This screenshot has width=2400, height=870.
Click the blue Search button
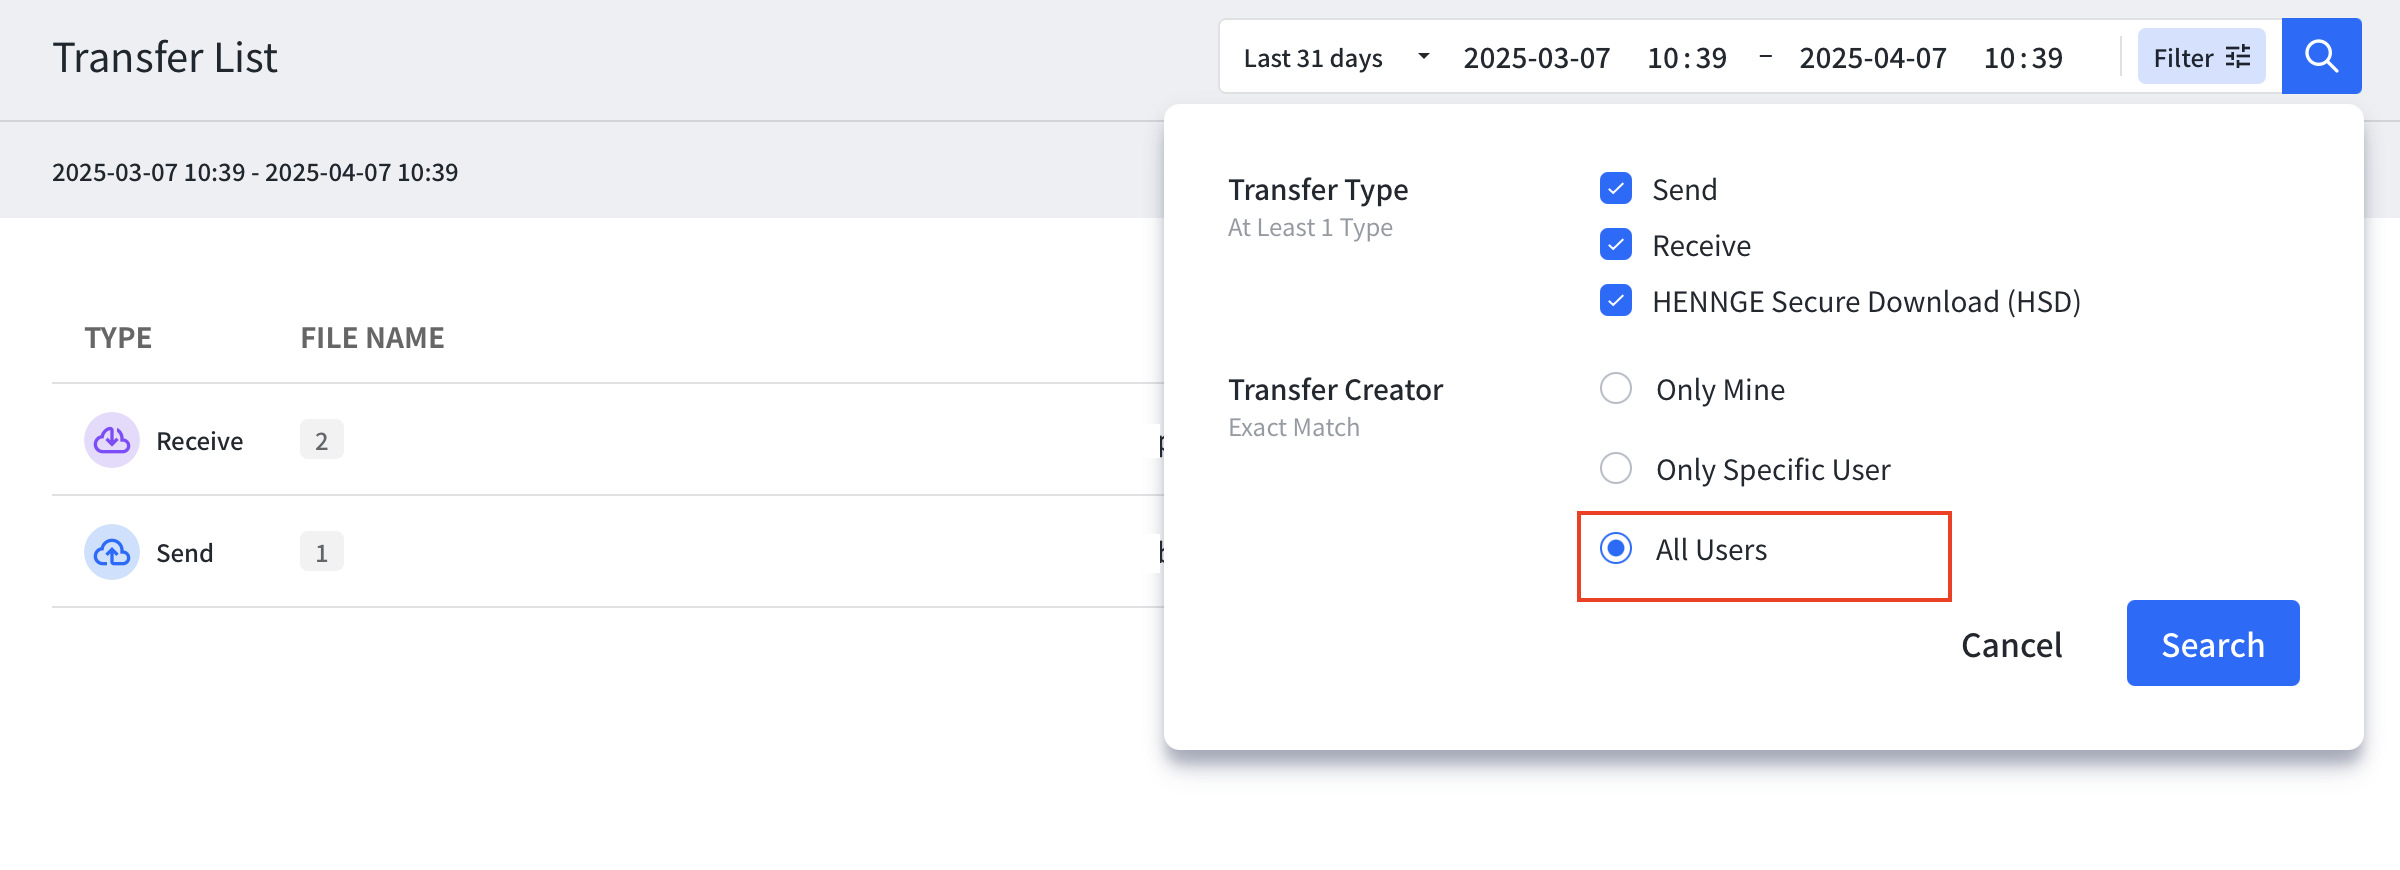click(2213, 643)
